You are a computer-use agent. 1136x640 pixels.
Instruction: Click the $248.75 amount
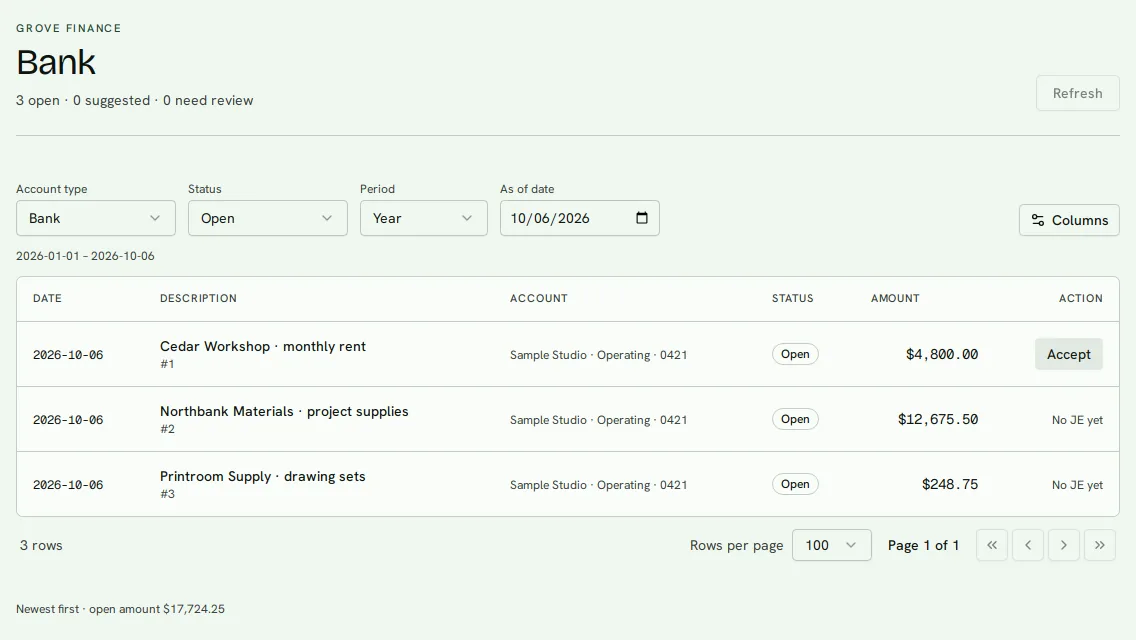click(949, 484)
